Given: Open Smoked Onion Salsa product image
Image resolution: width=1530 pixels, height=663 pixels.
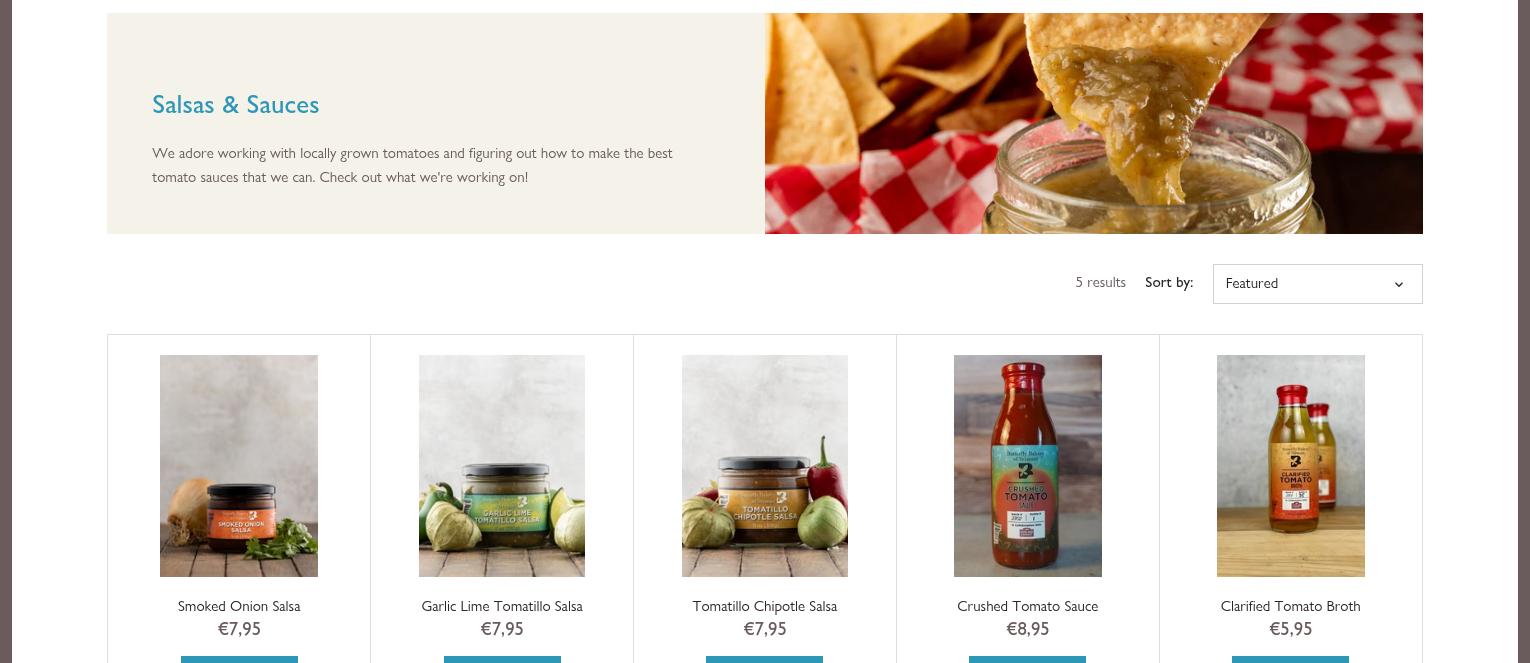Looking at the screenshot, I should (x=239, y=466).
